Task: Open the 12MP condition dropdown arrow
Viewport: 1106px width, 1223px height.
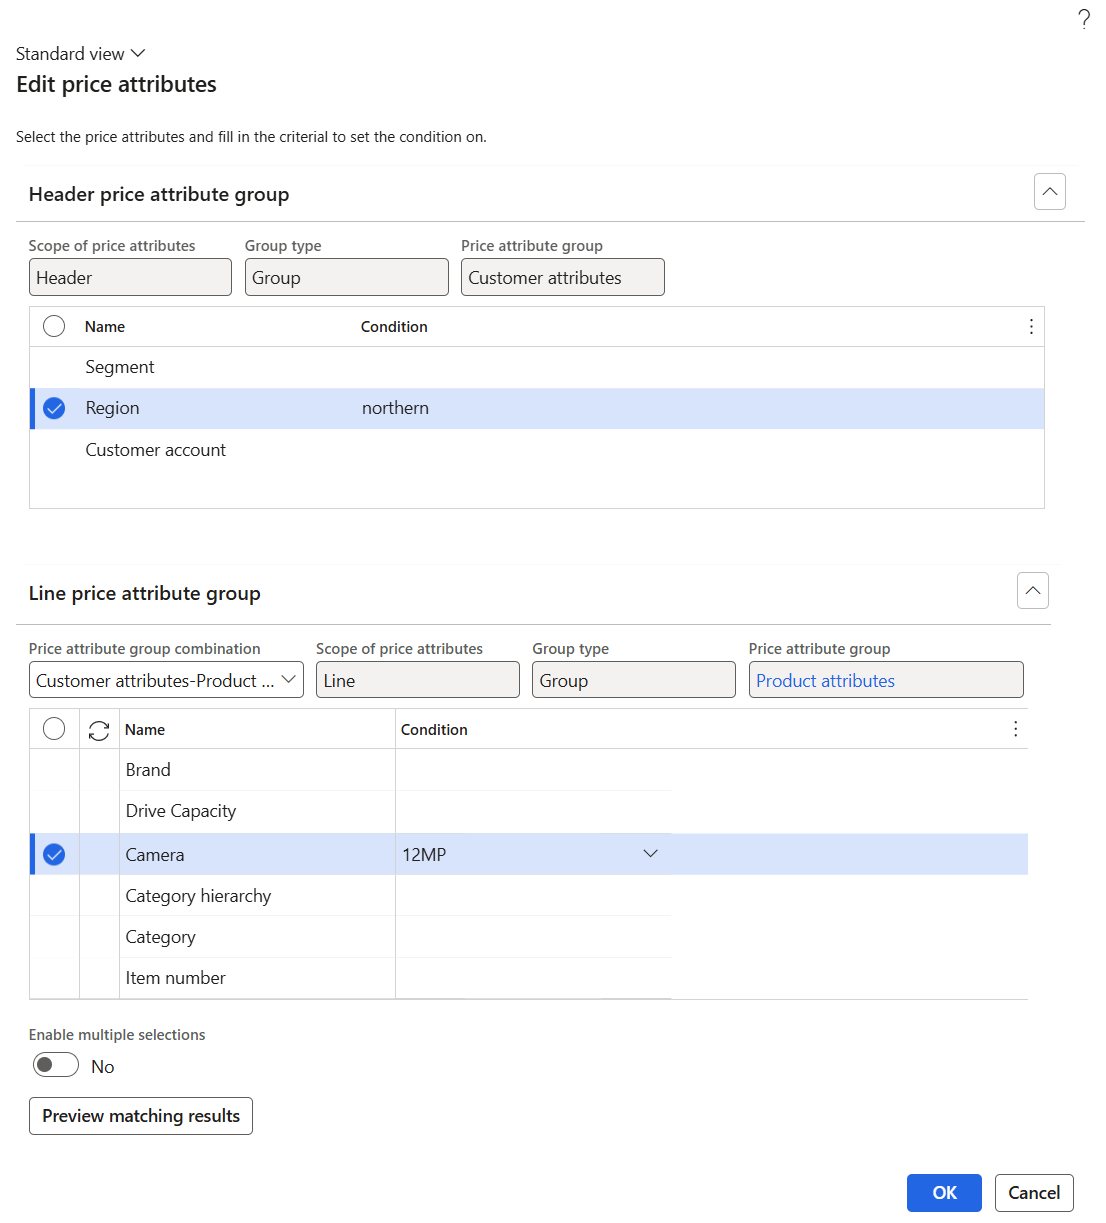Action: (650, 854)
